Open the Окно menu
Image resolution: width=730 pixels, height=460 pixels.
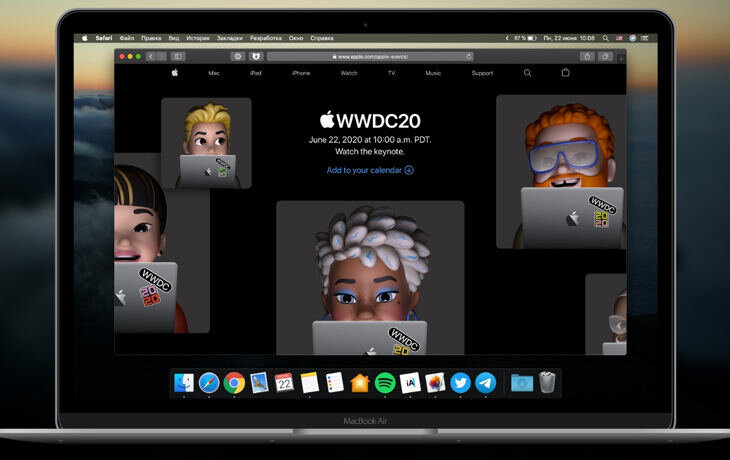click(x=296, y=38)
